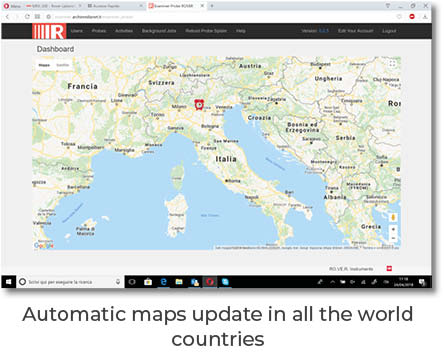This screenshot has height=361, width=444.
Task: Click the Logout link
Action: click(389, 31)
